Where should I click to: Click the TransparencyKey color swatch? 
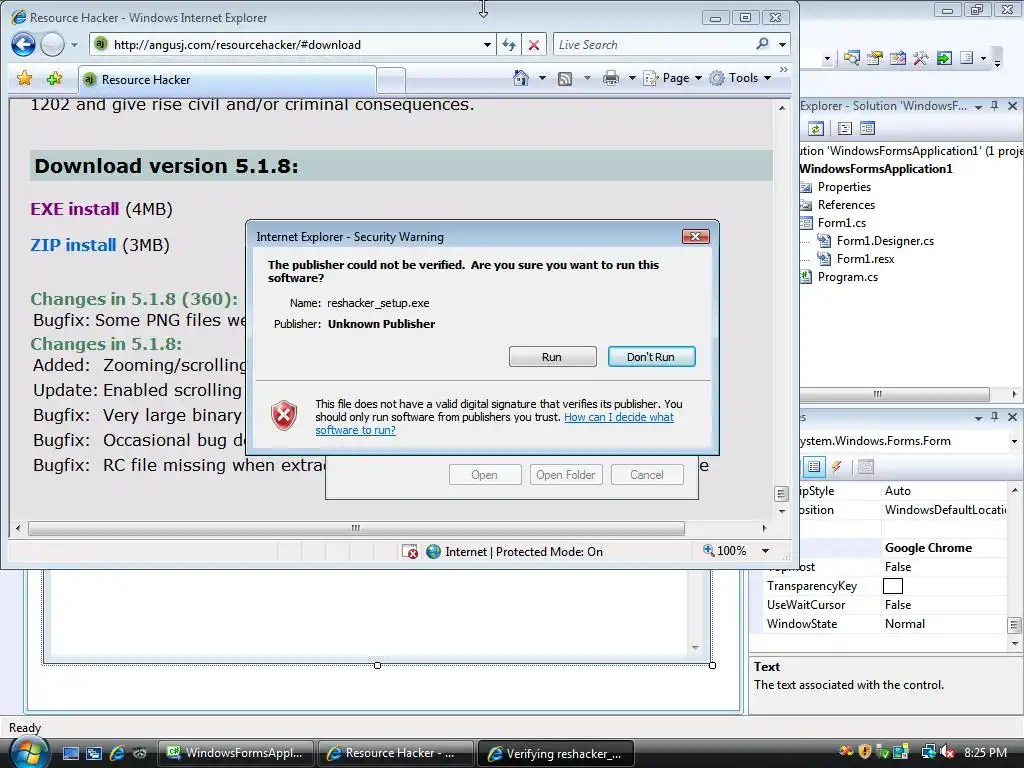click(x=892, y=586)
